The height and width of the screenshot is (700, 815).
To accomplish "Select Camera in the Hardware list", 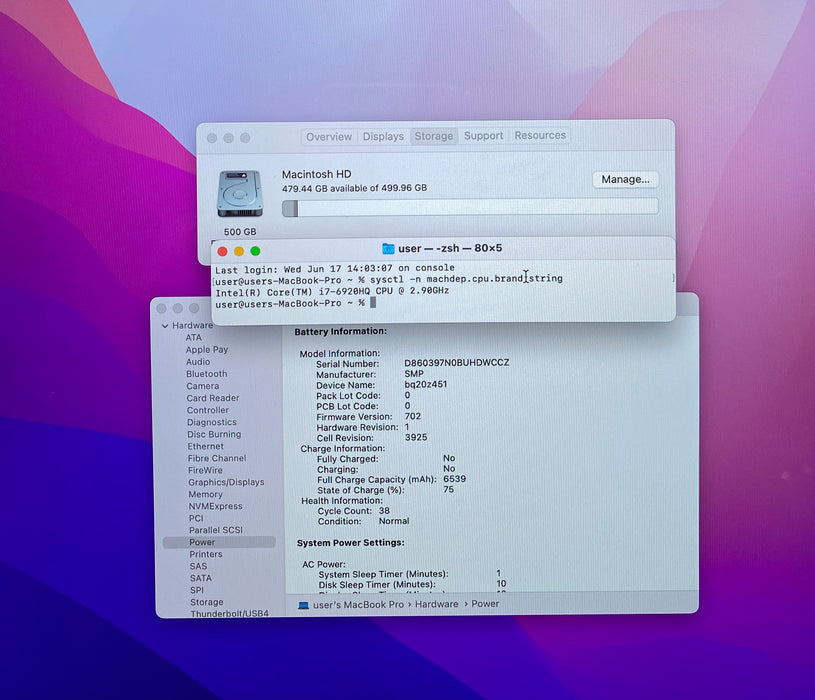I will tap(203, 386).
